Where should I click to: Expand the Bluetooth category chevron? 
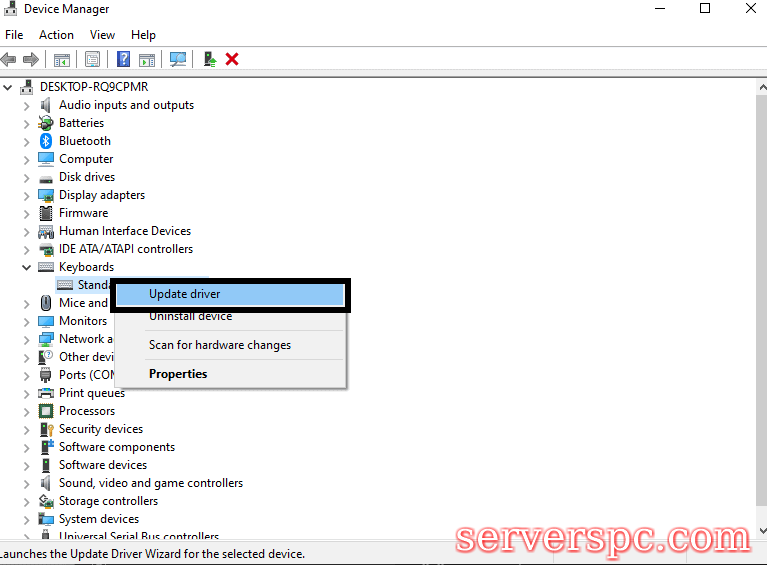coord(26,142)
